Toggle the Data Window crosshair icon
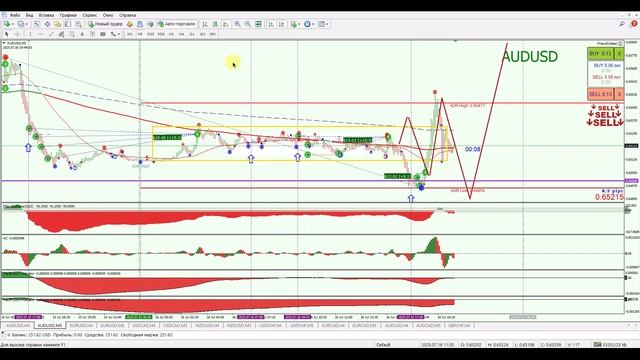 click(47, 24)
